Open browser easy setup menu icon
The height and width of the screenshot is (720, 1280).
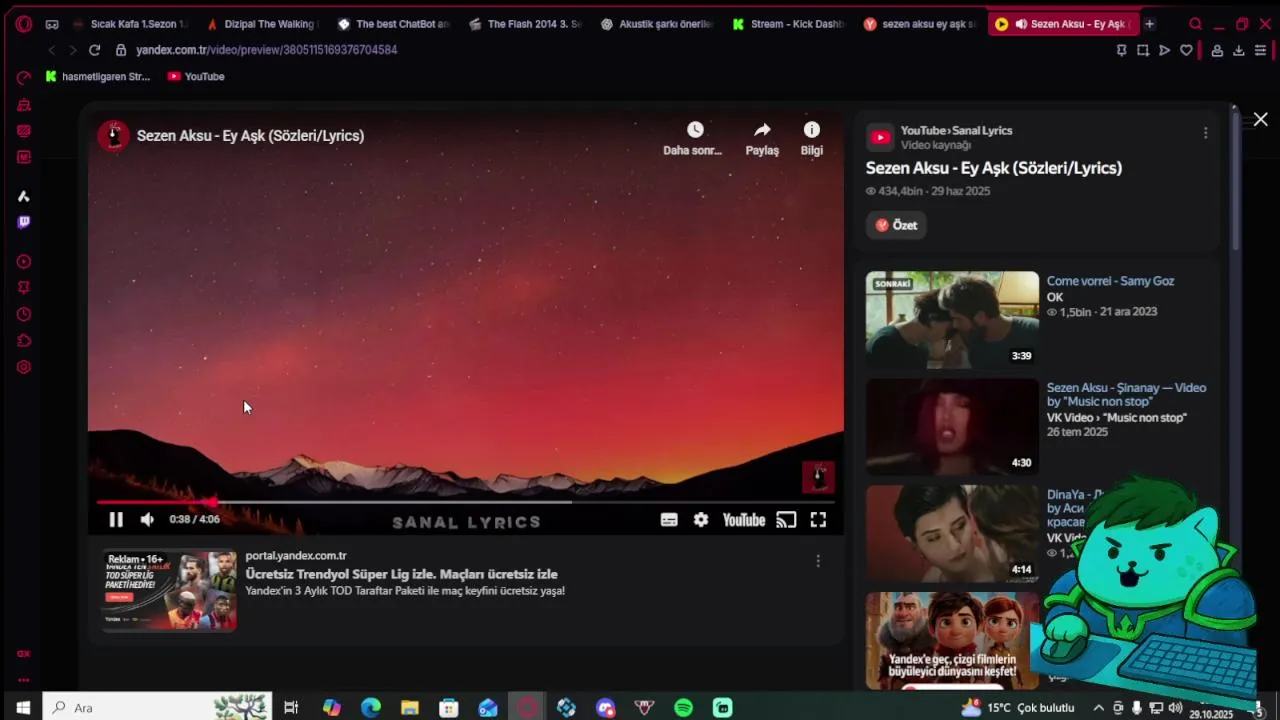coord(1261,50)
